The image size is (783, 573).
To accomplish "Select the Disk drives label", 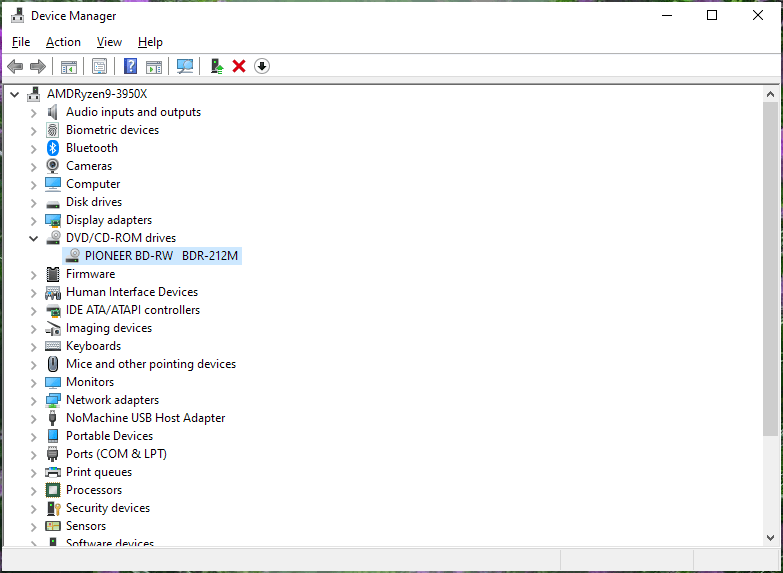I will coord(94,202).
